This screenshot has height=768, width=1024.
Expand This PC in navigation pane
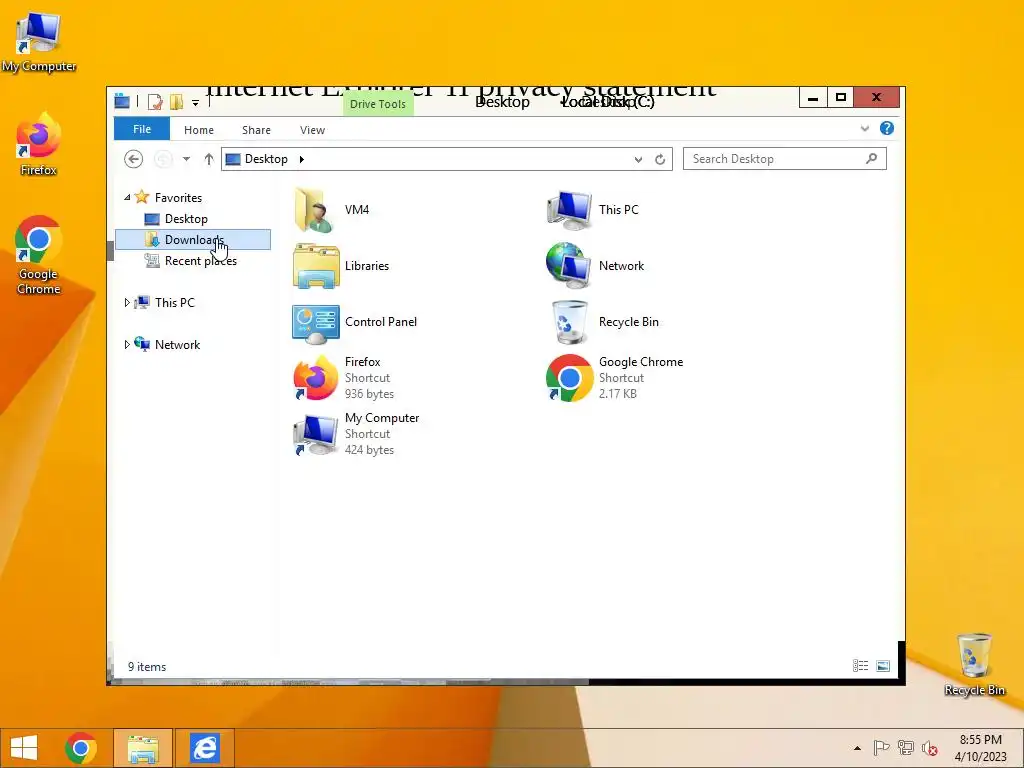click(127, 302)
